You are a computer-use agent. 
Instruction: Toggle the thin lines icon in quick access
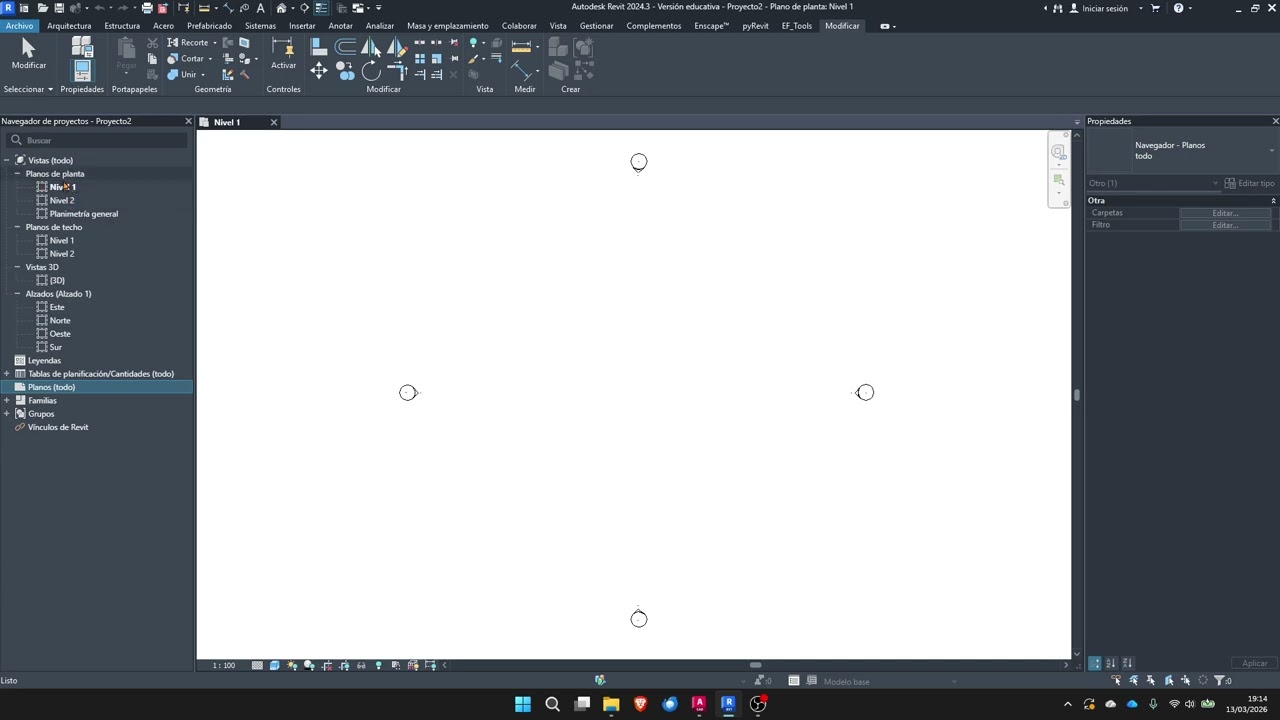tap(319, 8)
